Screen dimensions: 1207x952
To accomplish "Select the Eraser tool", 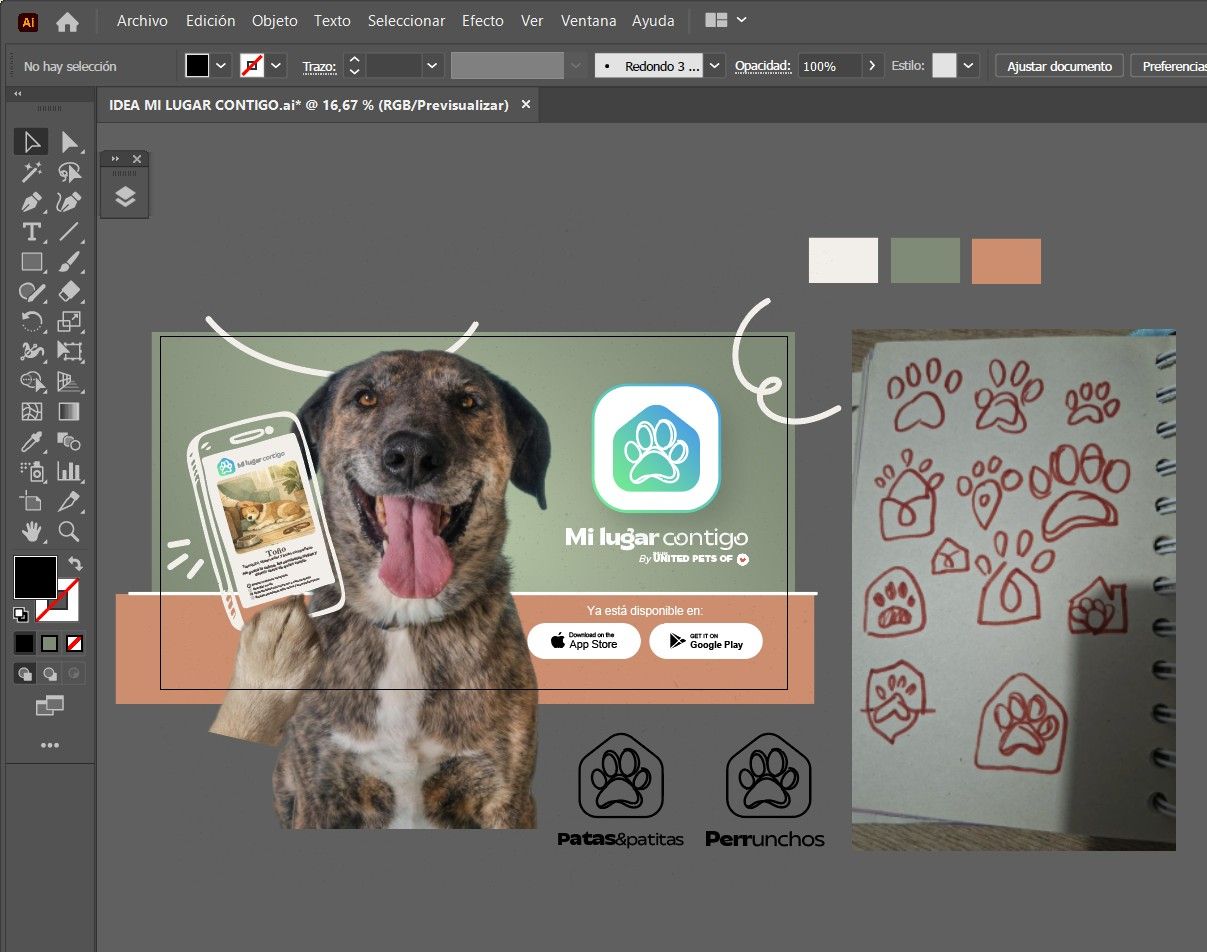I will (69, 292).
